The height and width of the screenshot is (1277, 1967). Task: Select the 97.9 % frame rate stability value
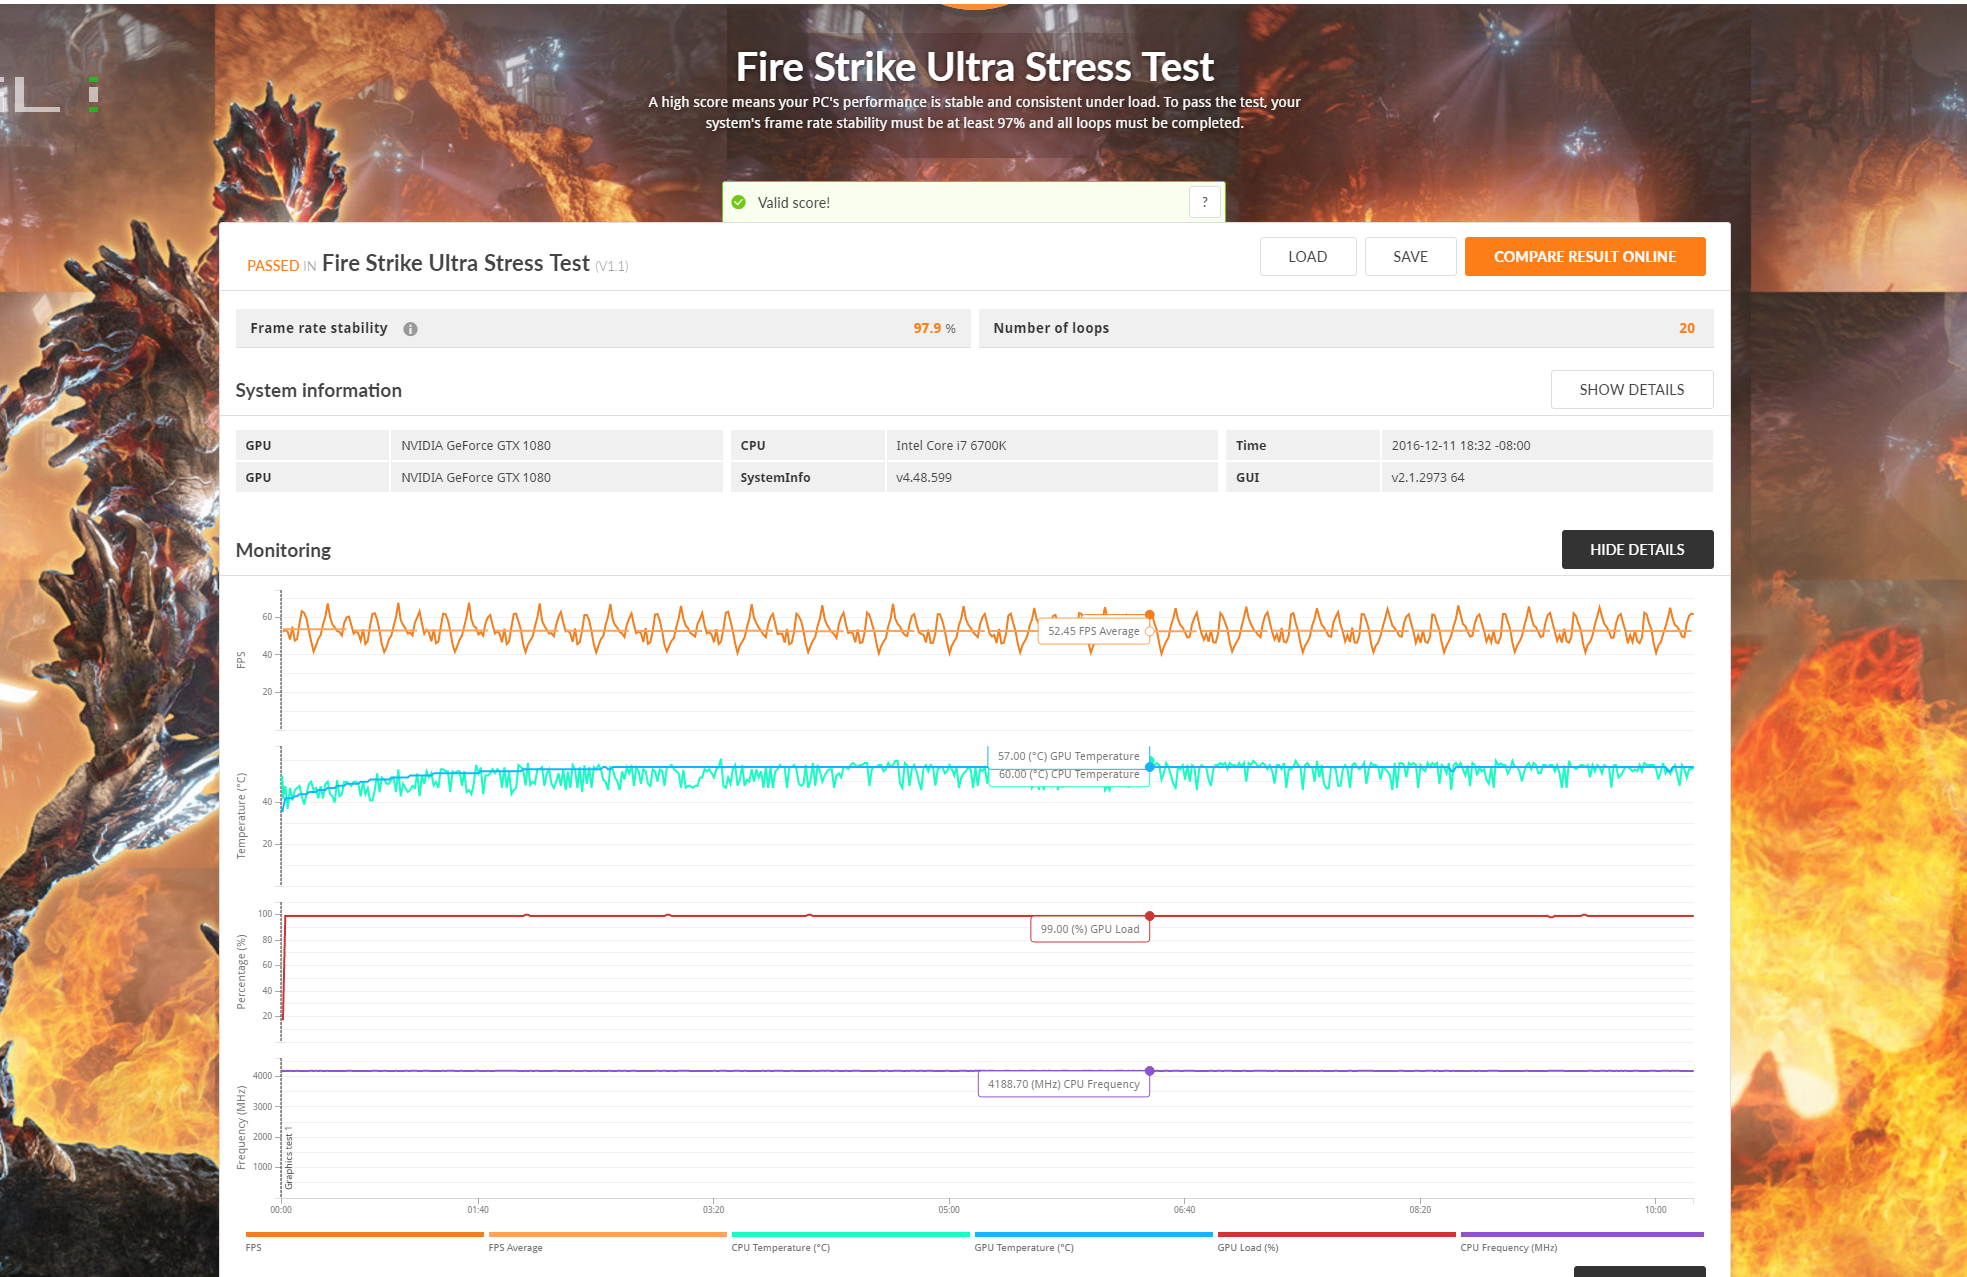coord(934,329)
